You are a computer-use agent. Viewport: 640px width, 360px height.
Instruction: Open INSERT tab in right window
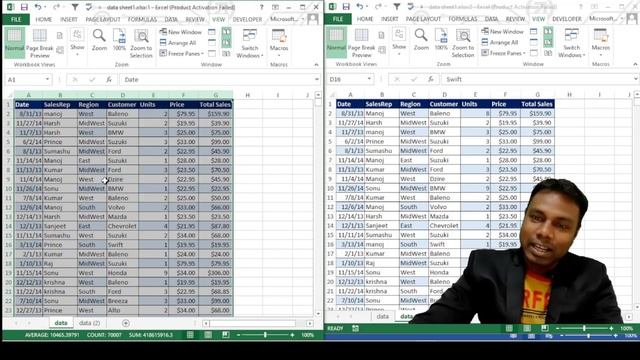coord(390,19)
